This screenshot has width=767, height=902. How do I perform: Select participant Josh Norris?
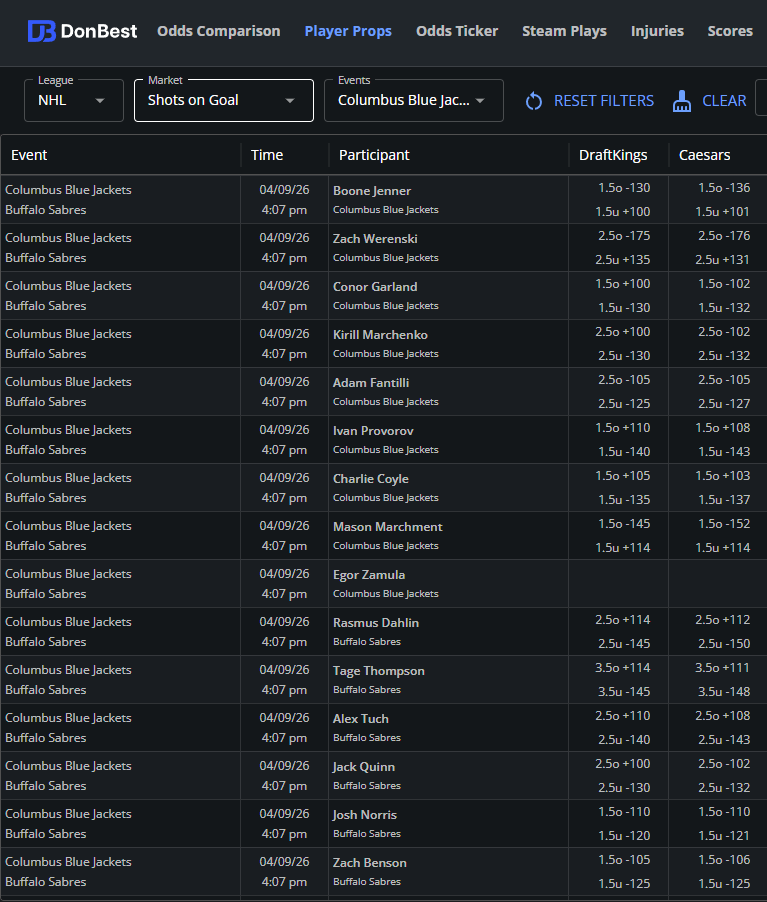(x=365, y=815)
